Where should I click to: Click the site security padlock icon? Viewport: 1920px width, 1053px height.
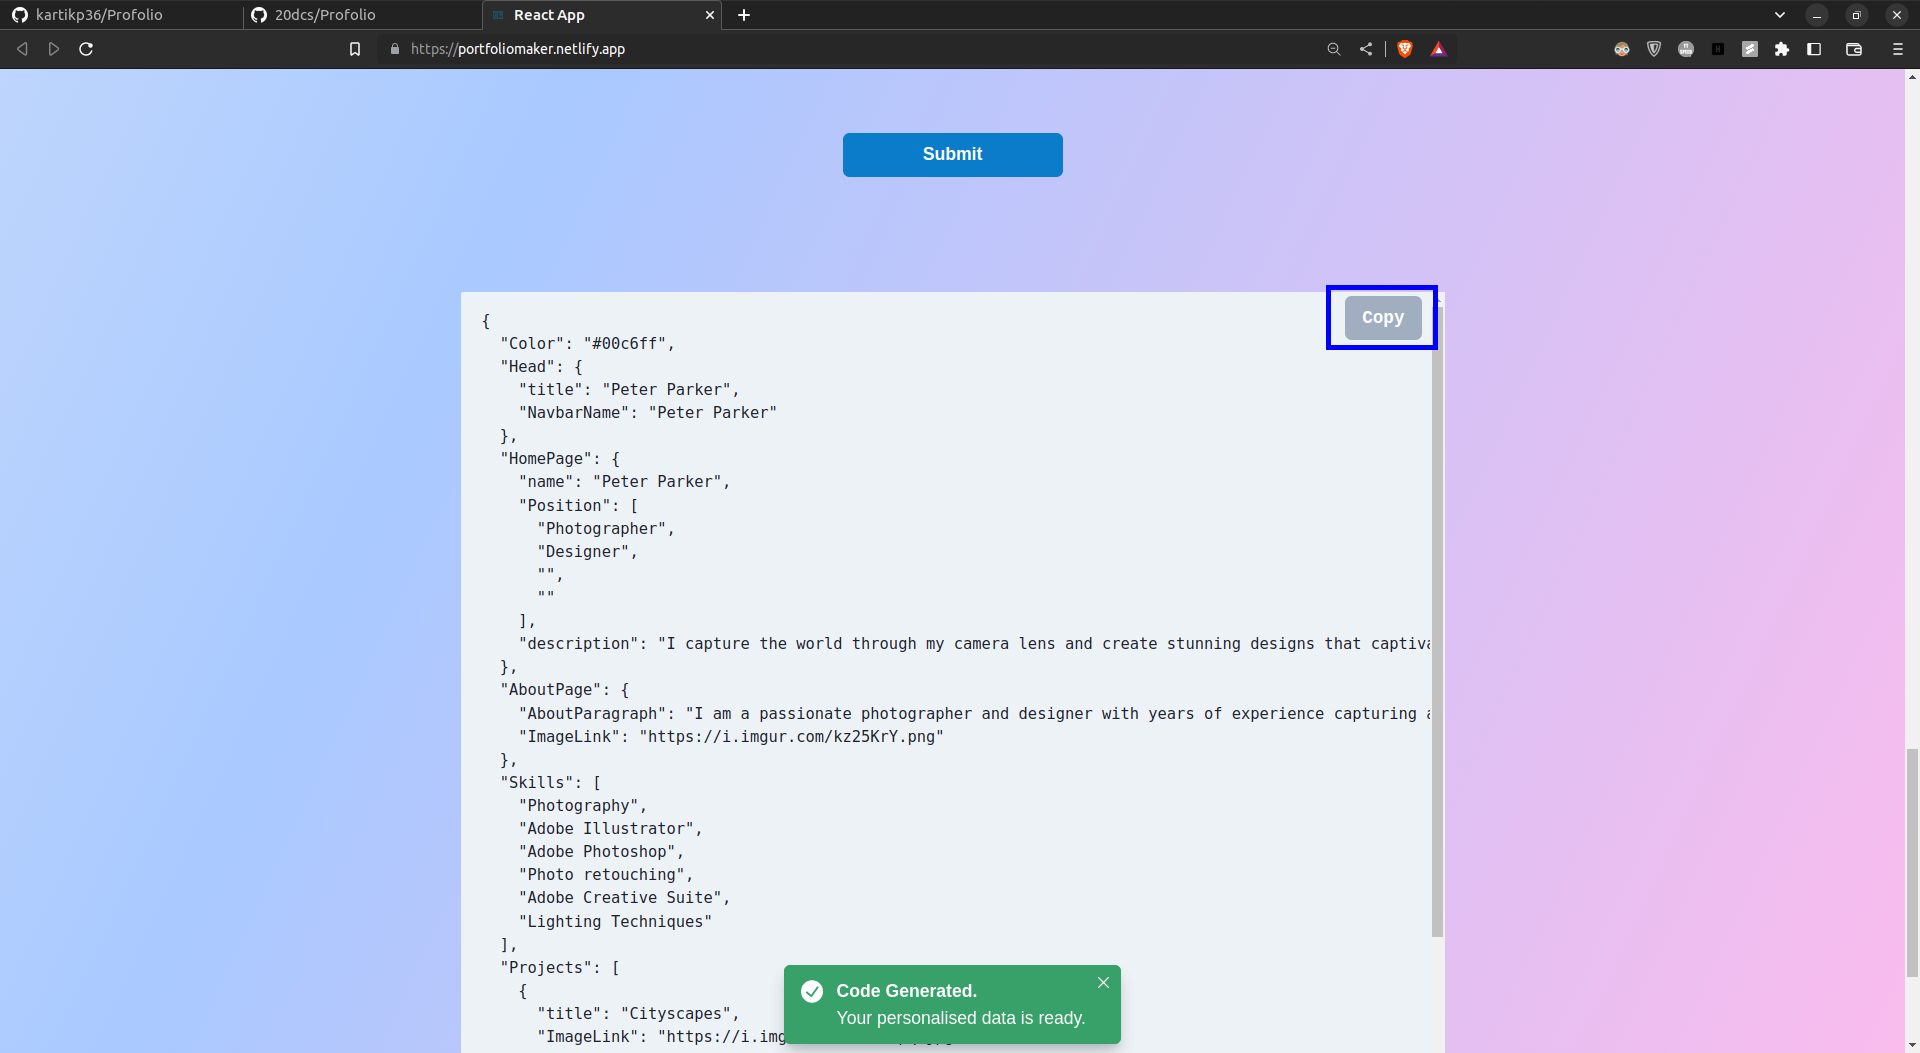(395, 48)
